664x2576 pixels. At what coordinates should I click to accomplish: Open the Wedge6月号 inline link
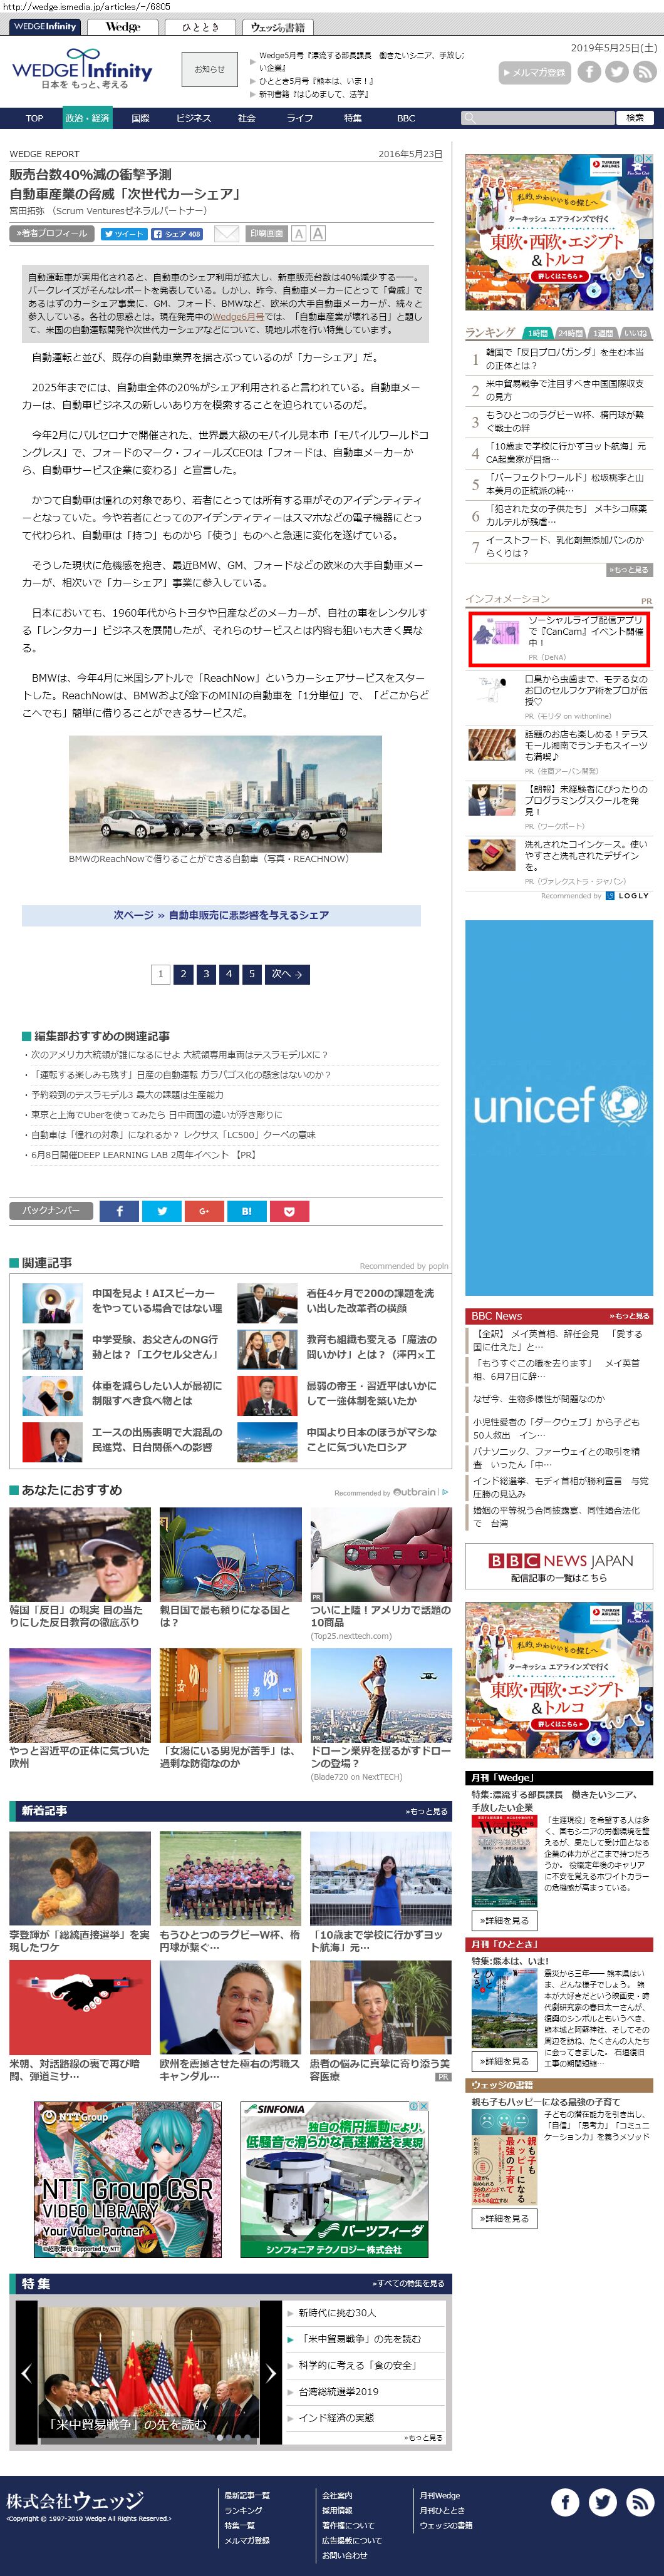(238, 316)
